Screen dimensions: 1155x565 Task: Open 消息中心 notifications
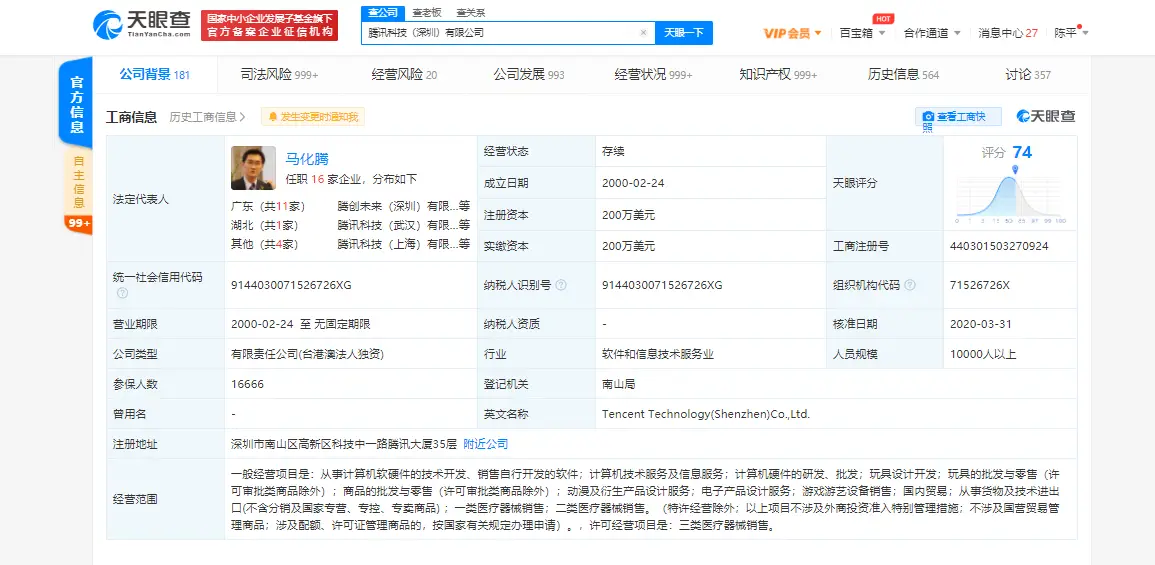click(1008, 33)
